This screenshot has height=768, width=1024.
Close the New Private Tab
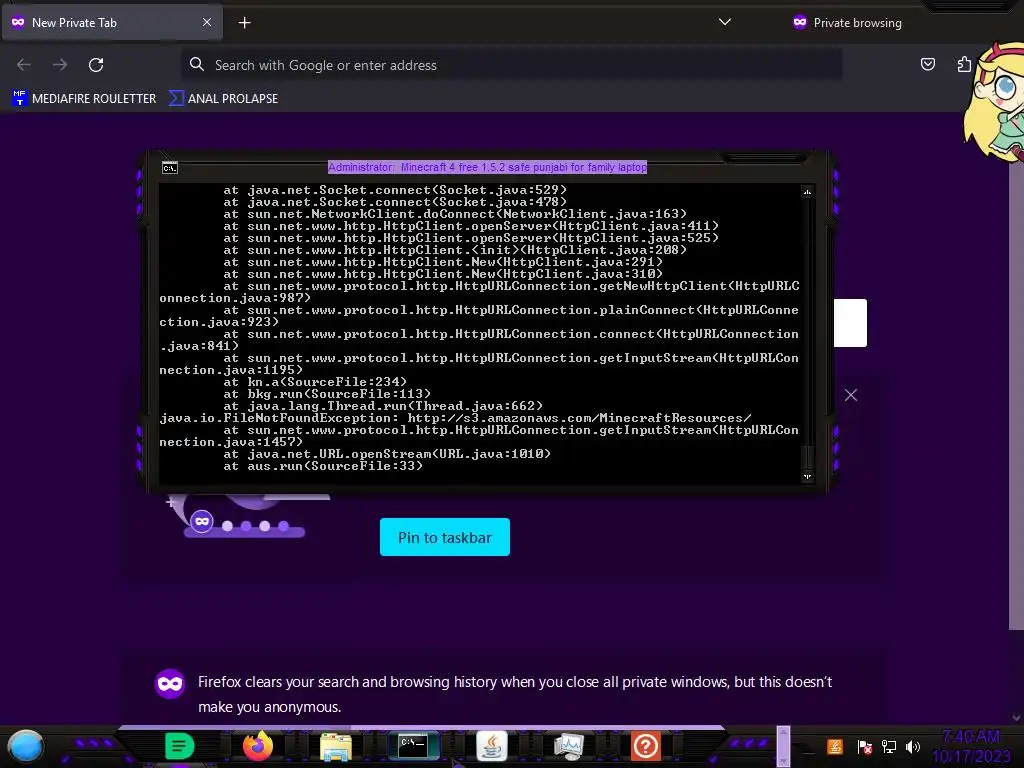(x=207, y=22)
